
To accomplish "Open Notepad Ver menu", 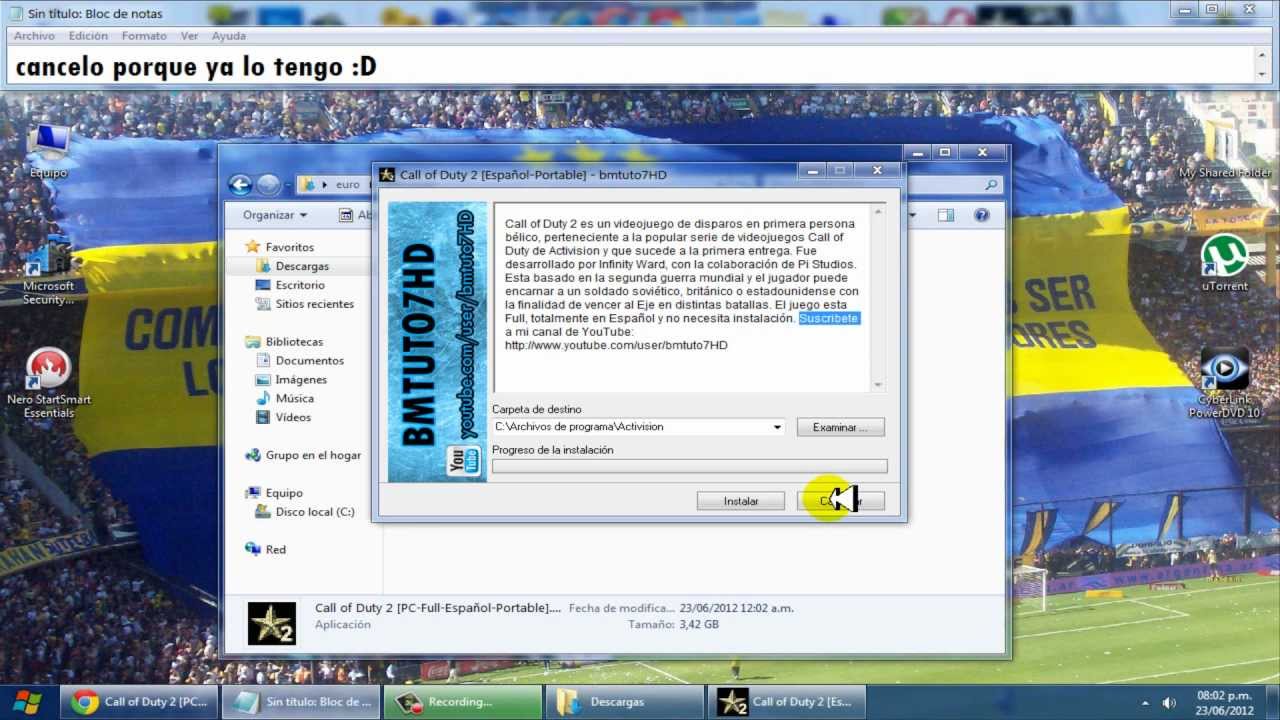I will [x=189, y=36].
